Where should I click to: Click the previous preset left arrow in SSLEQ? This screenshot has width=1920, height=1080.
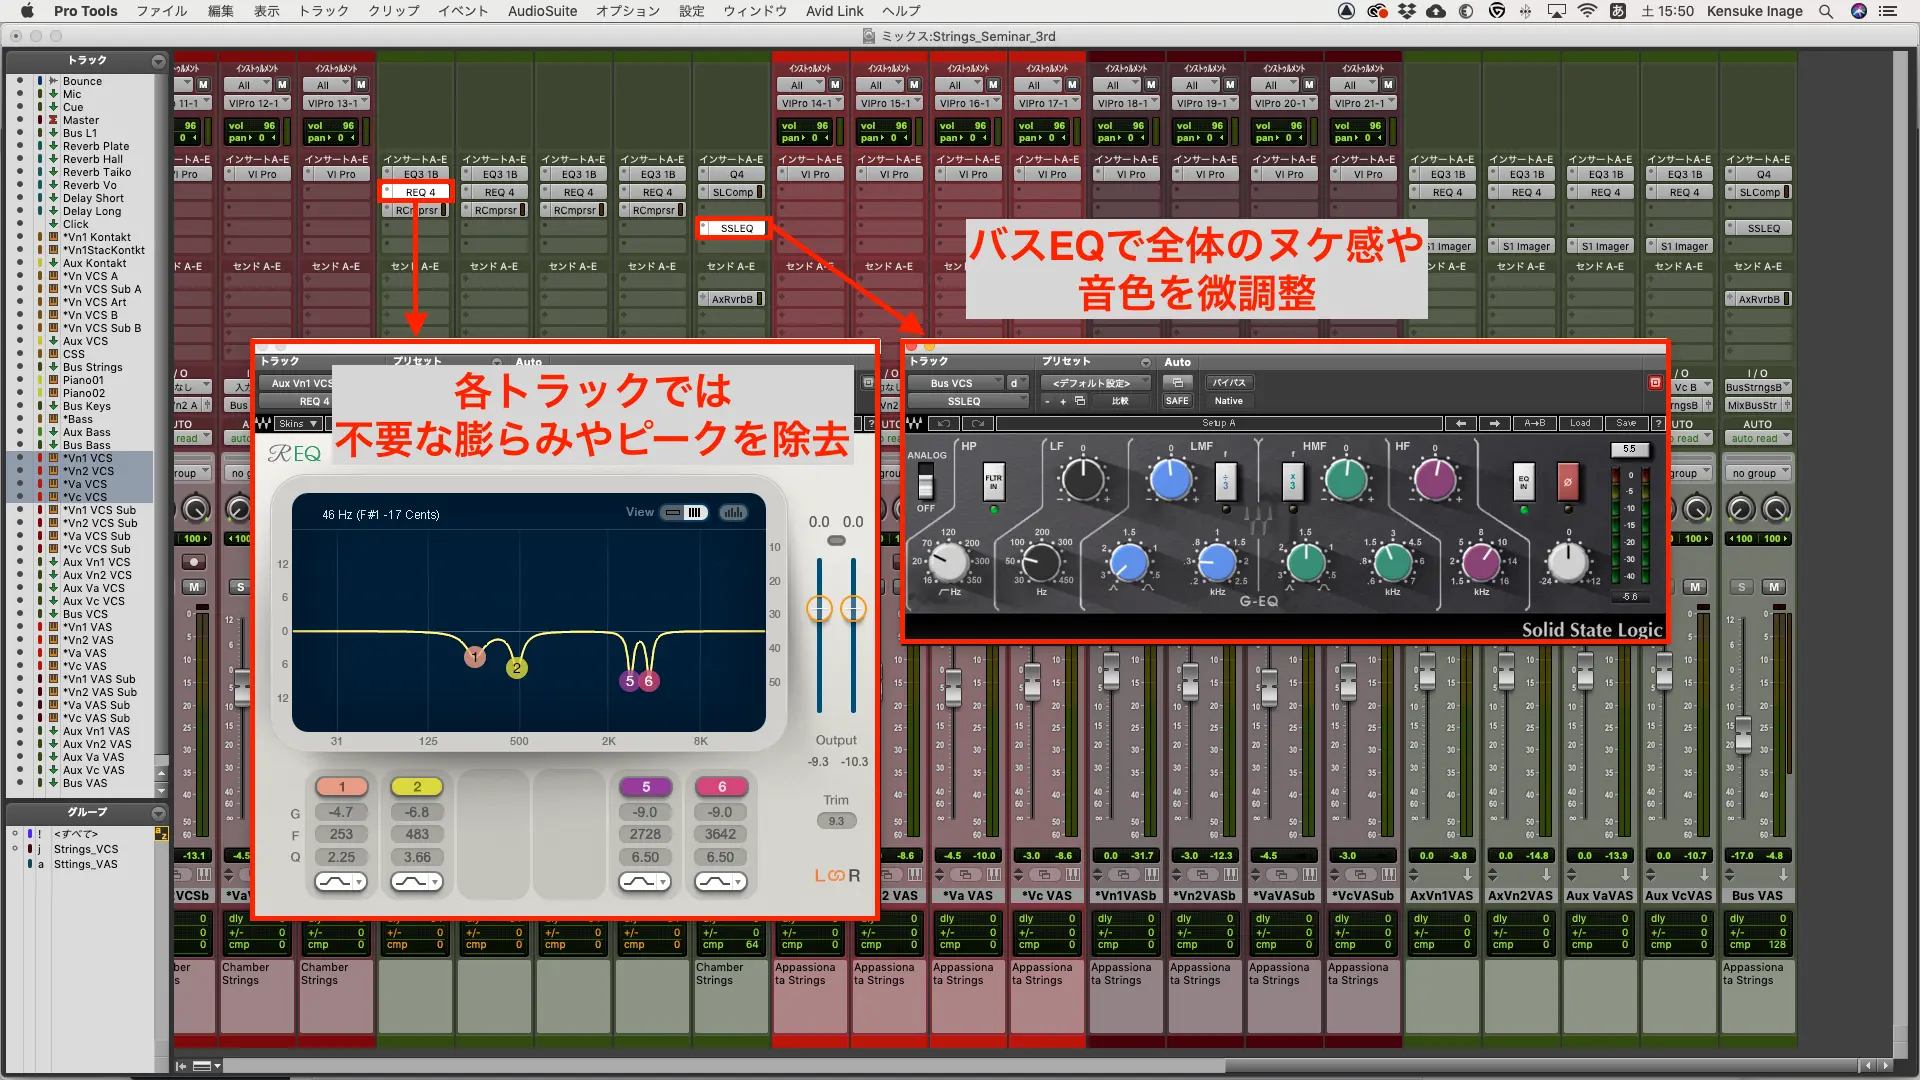[x=1461, y=423]
